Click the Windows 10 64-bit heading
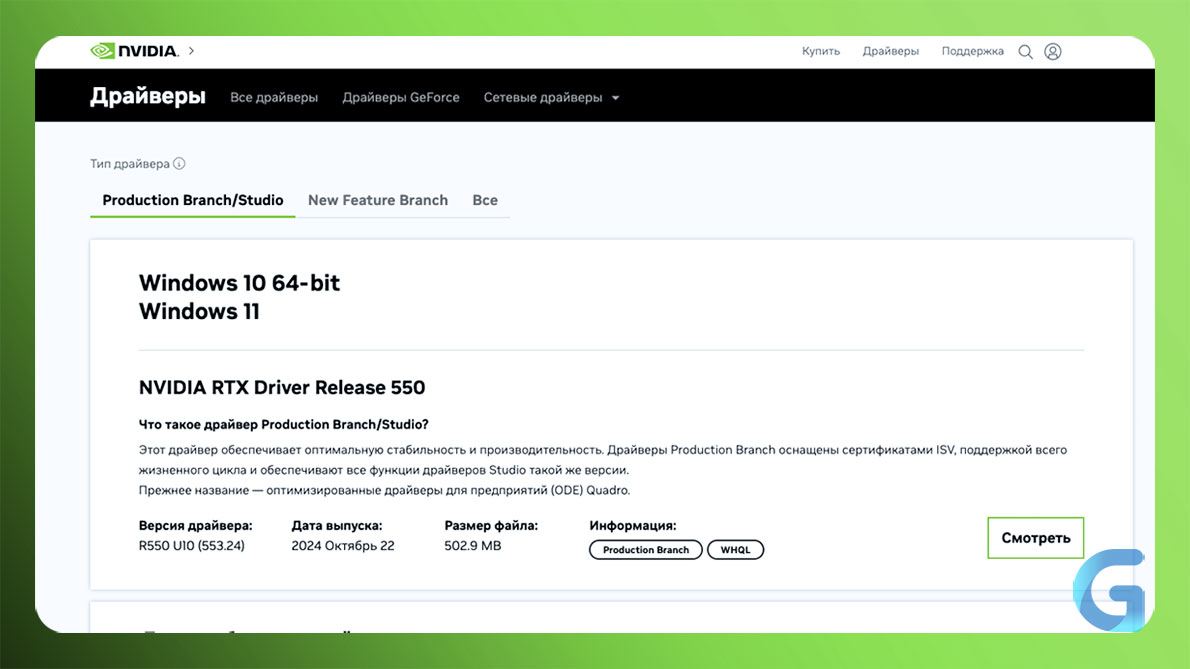 coord(239,283)
